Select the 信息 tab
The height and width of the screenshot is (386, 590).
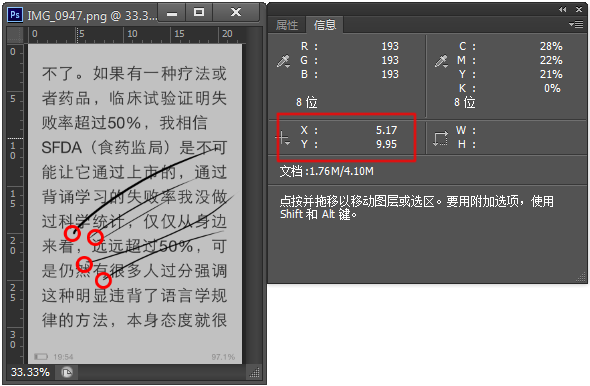click(x=325, y=25)
